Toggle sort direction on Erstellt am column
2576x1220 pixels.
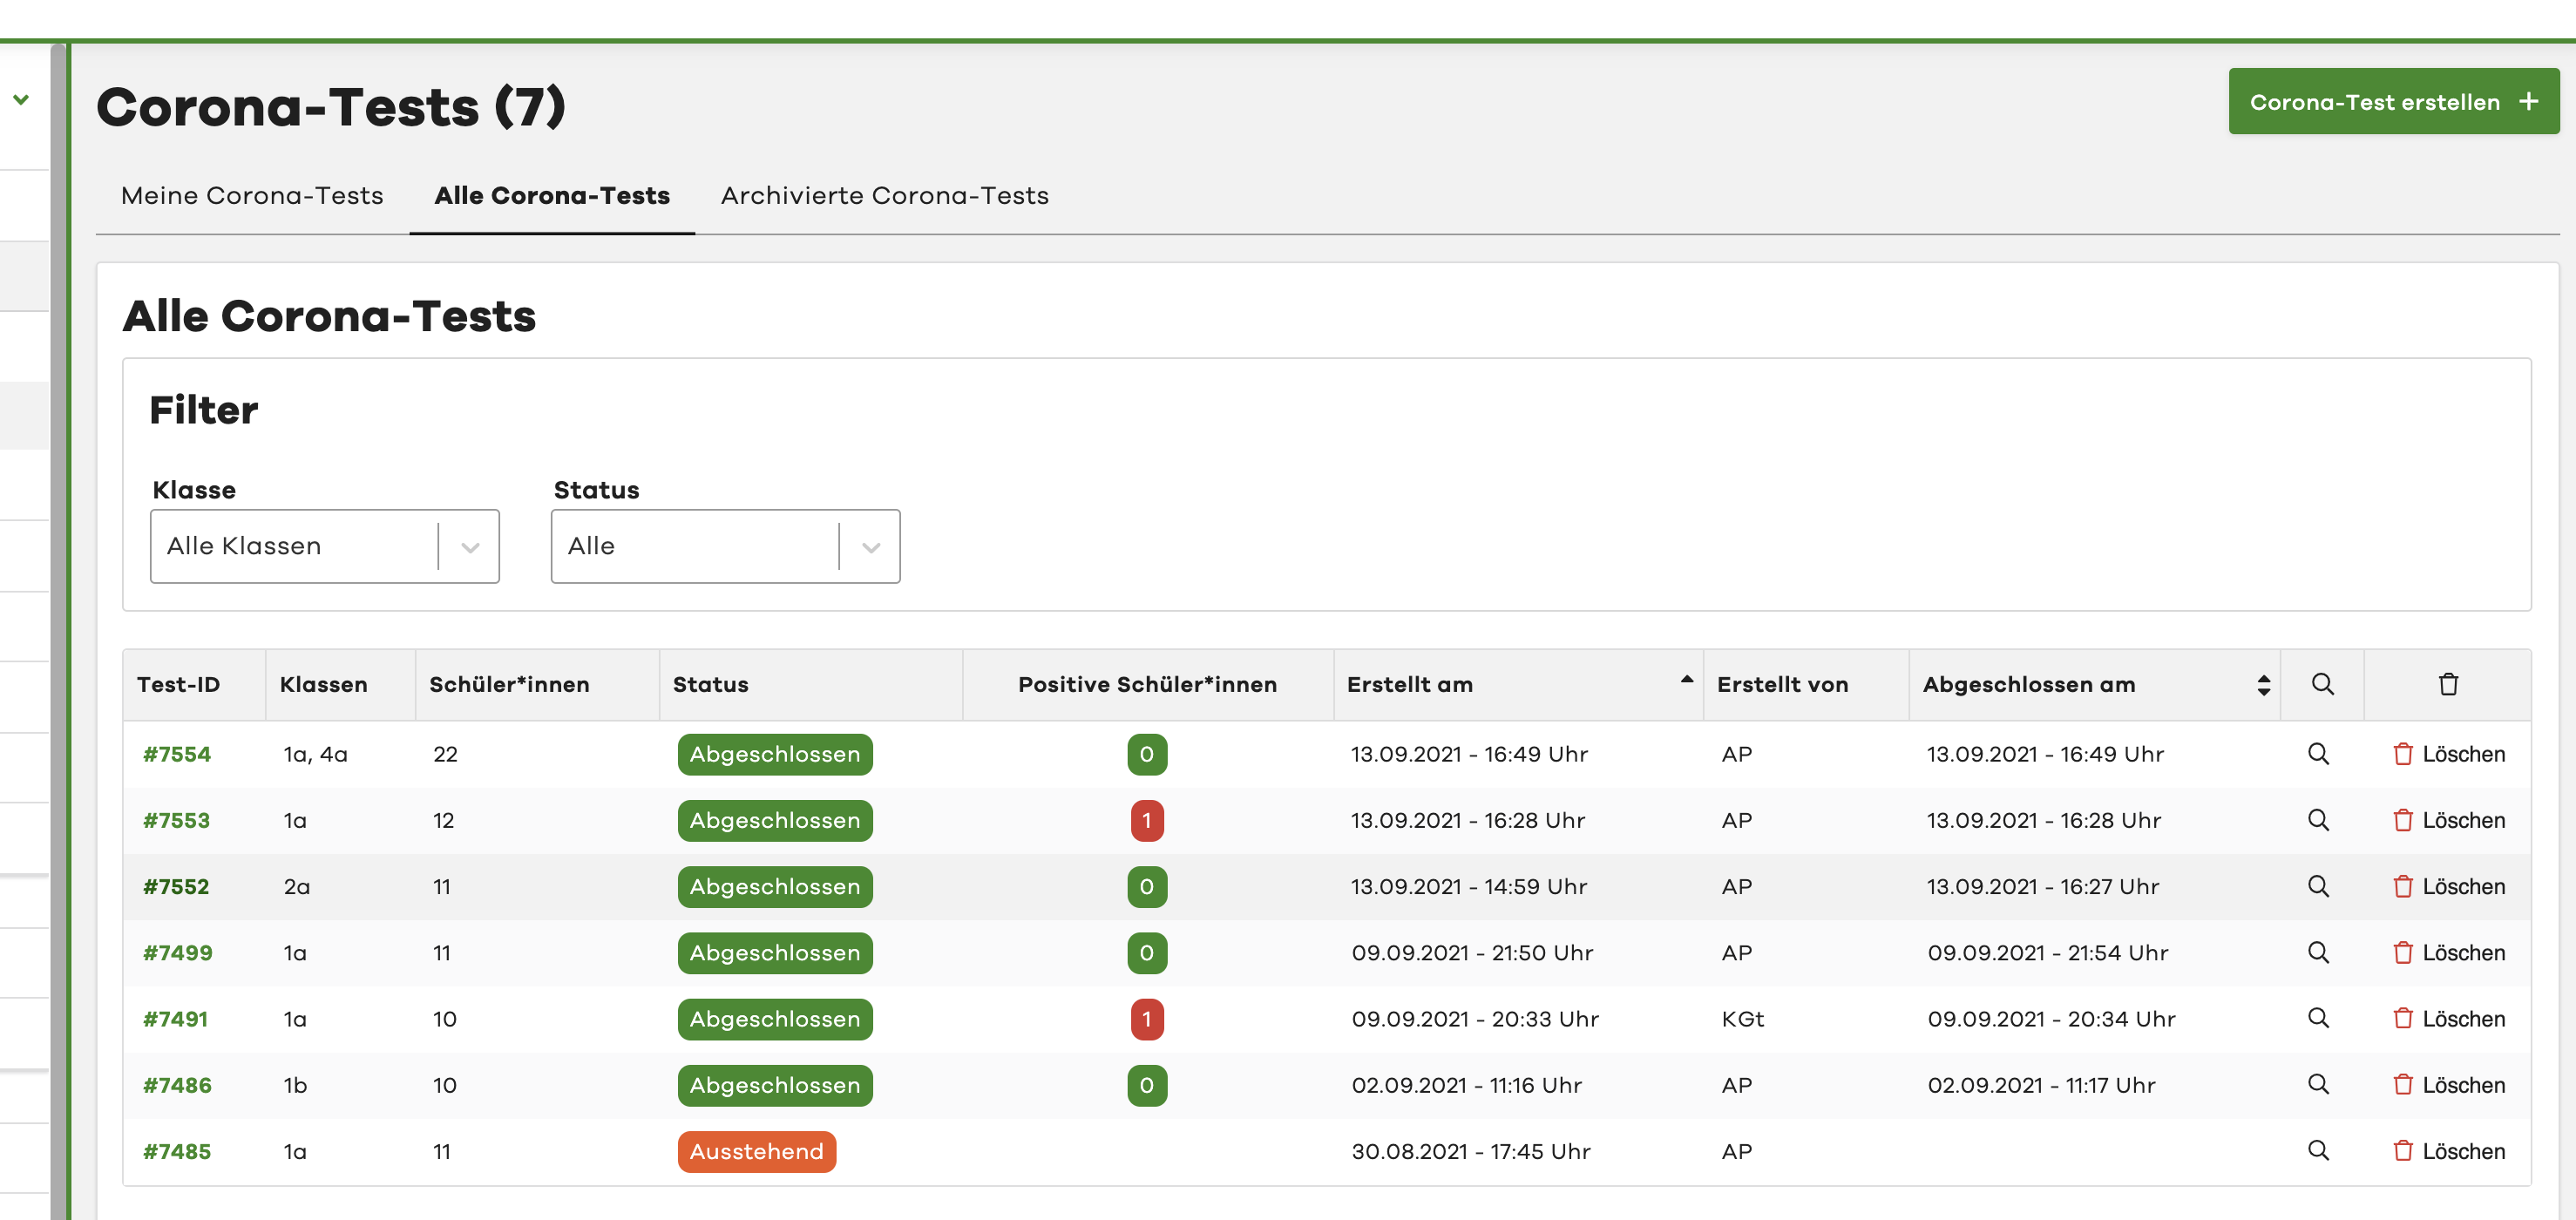pos(1687,679)
